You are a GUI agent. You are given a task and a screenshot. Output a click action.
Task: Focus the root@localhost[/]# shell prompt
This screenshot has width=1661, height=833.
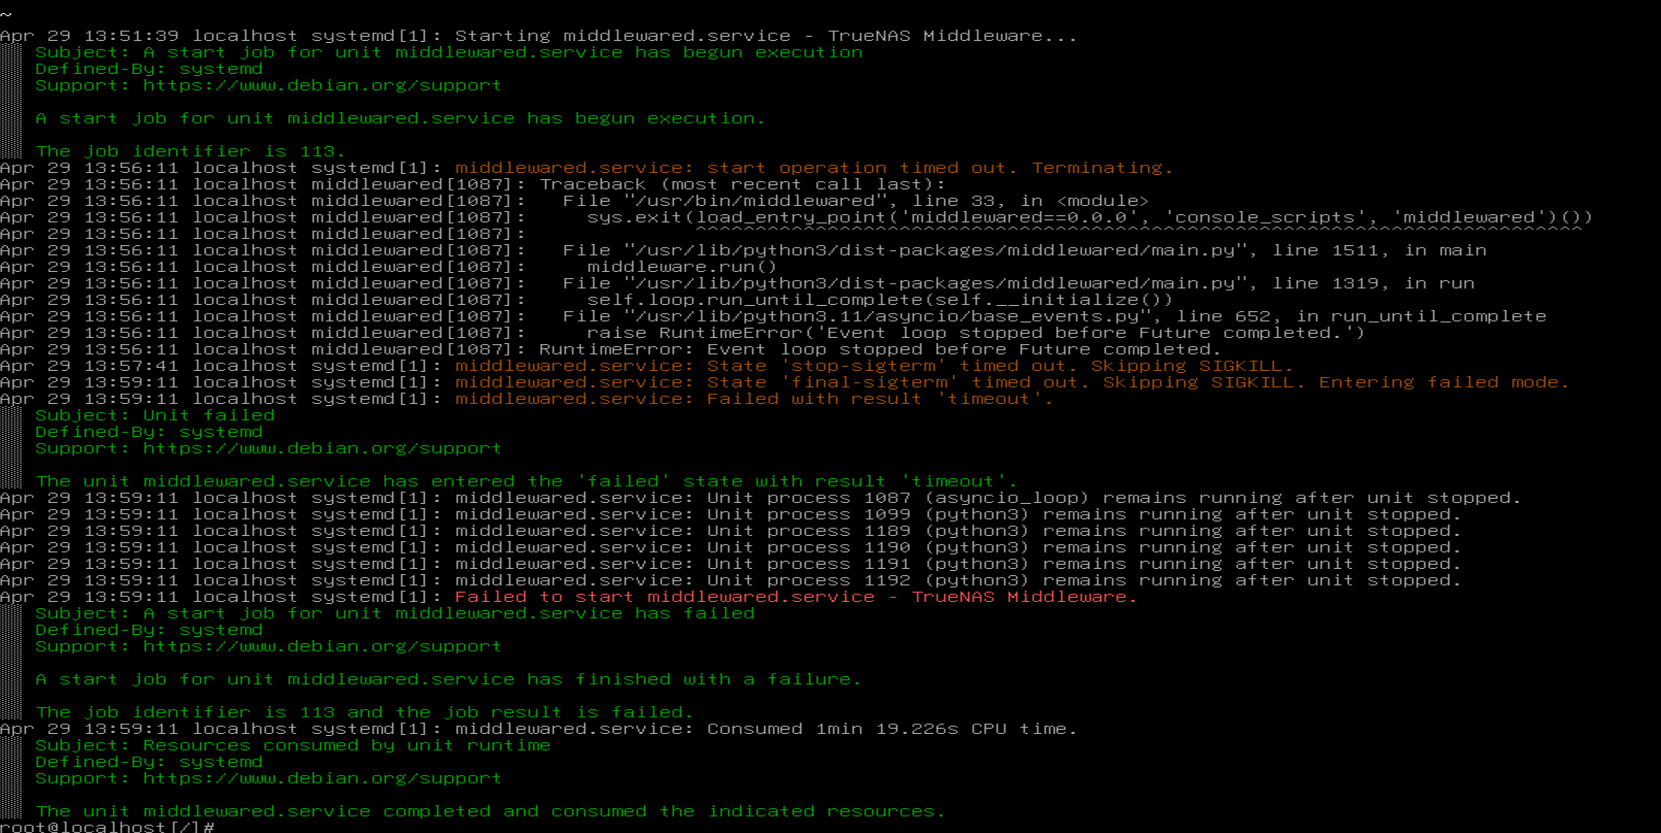[107, 826]
